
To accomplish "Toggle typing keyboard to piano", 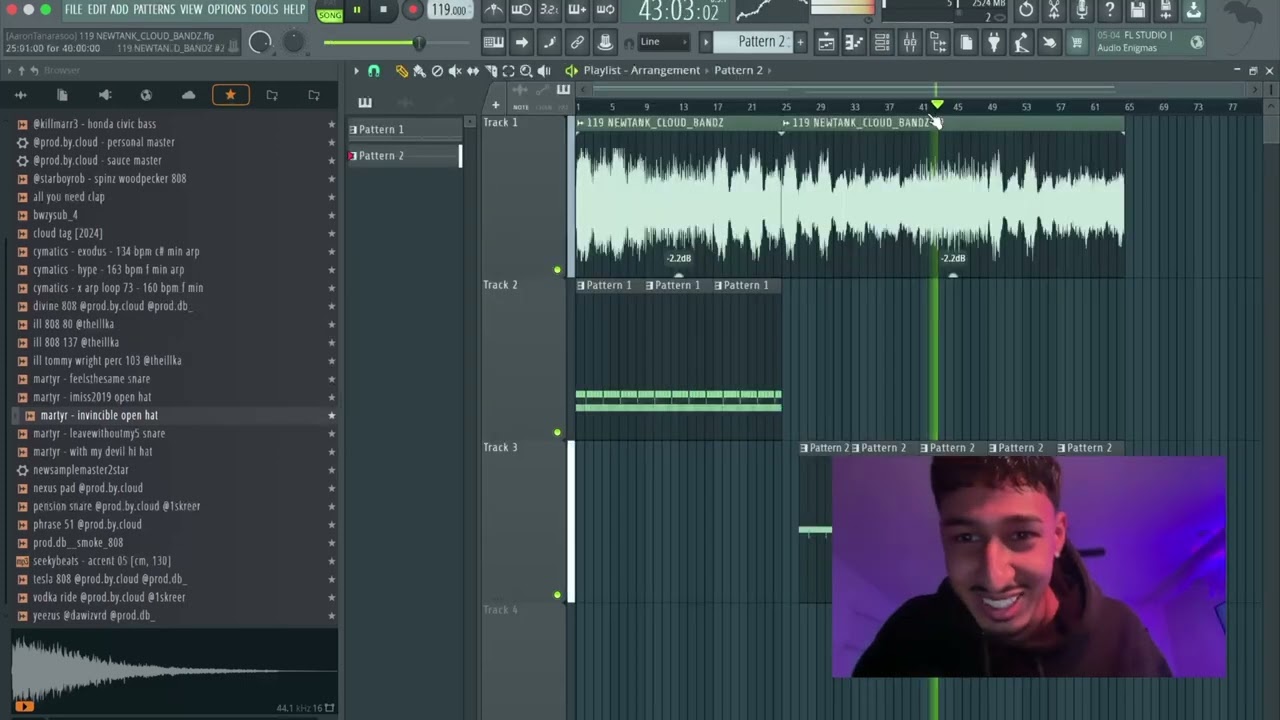I will 493,42.
